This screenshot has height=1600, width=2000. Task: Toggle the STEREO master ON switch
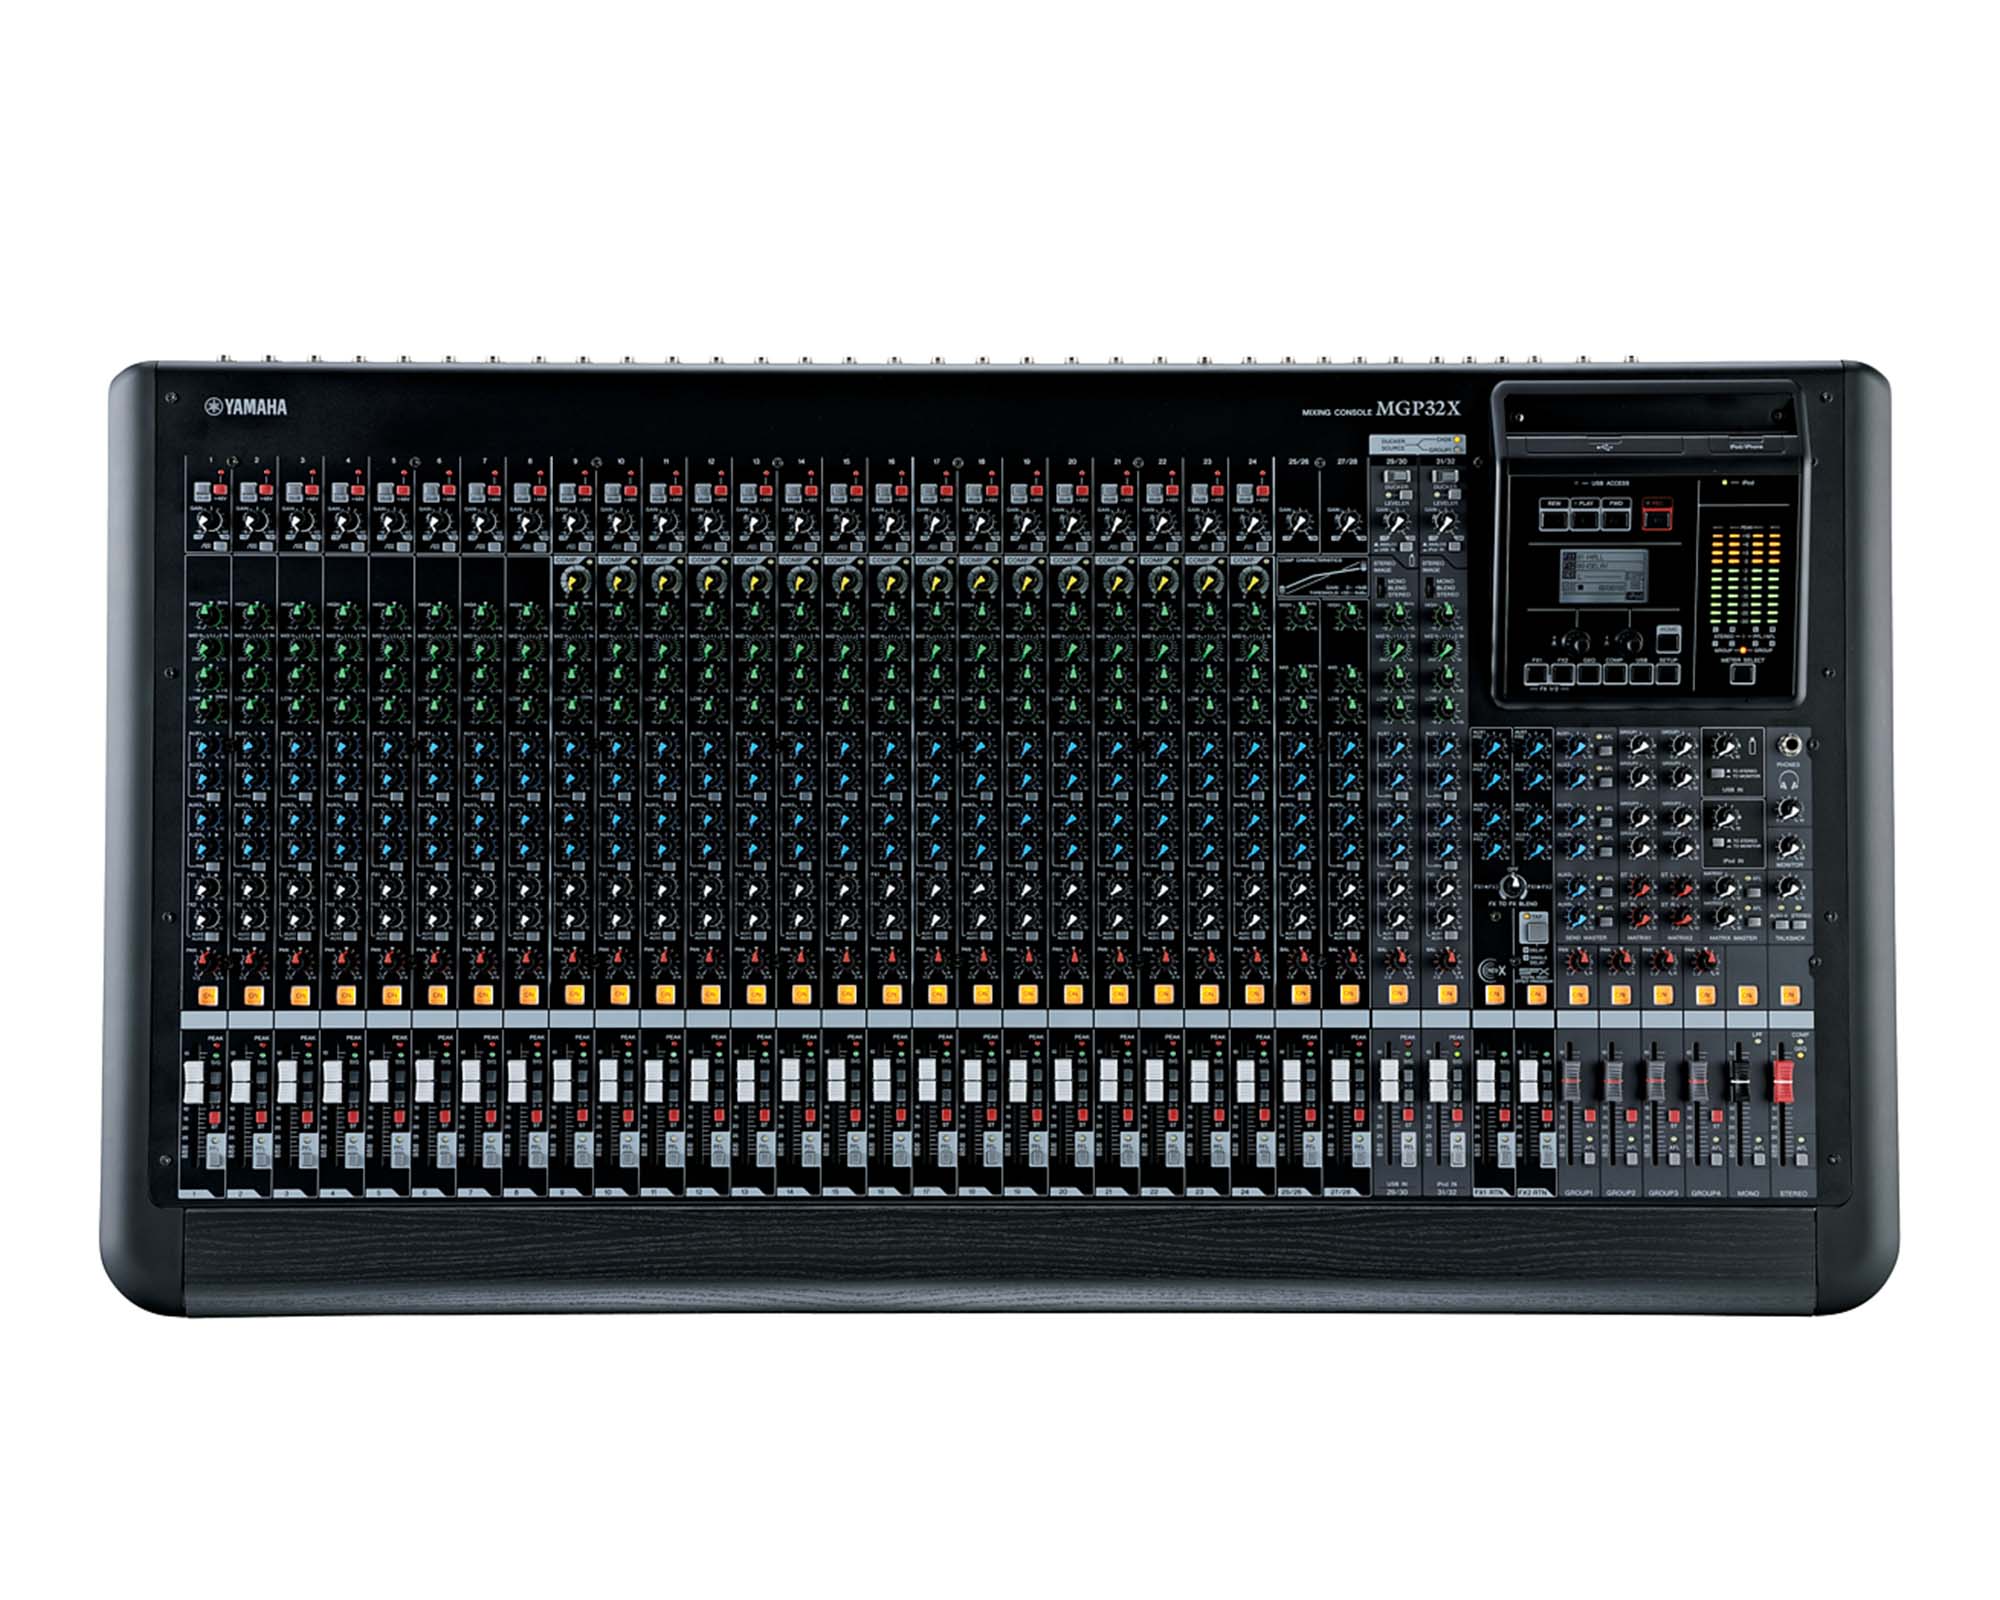[x=1790, y=994]
